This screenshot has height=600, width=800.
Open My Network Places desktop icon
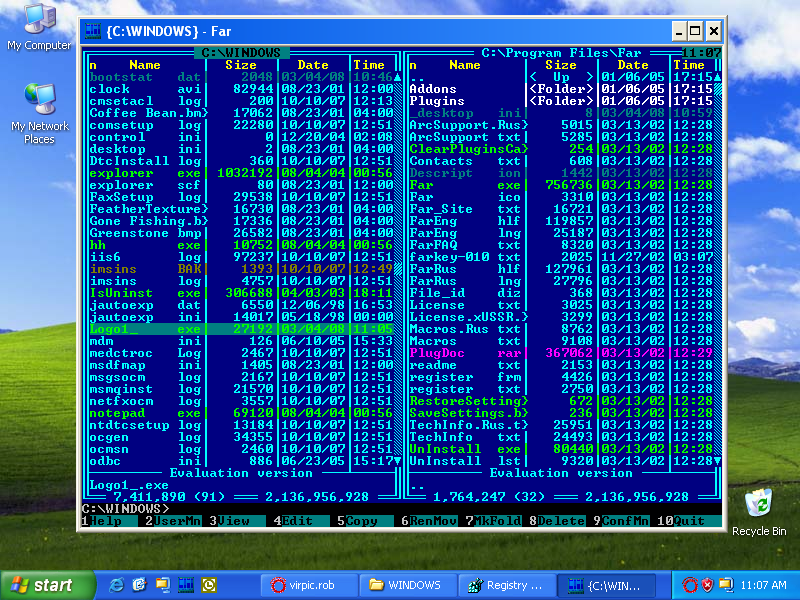click(39, 113)
